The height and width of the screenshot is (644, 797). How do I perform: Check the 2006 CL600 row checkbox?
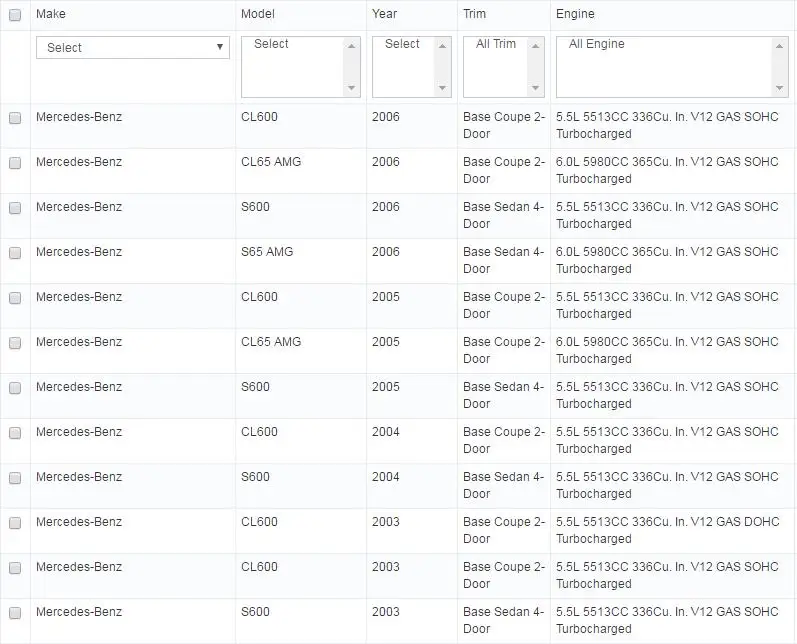(x=15, y=118)
